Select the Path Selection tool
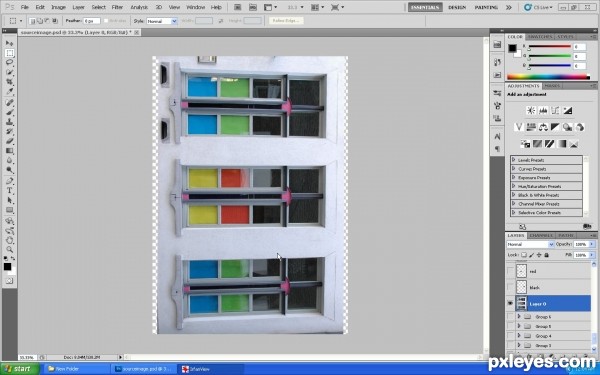 (10, 200)
